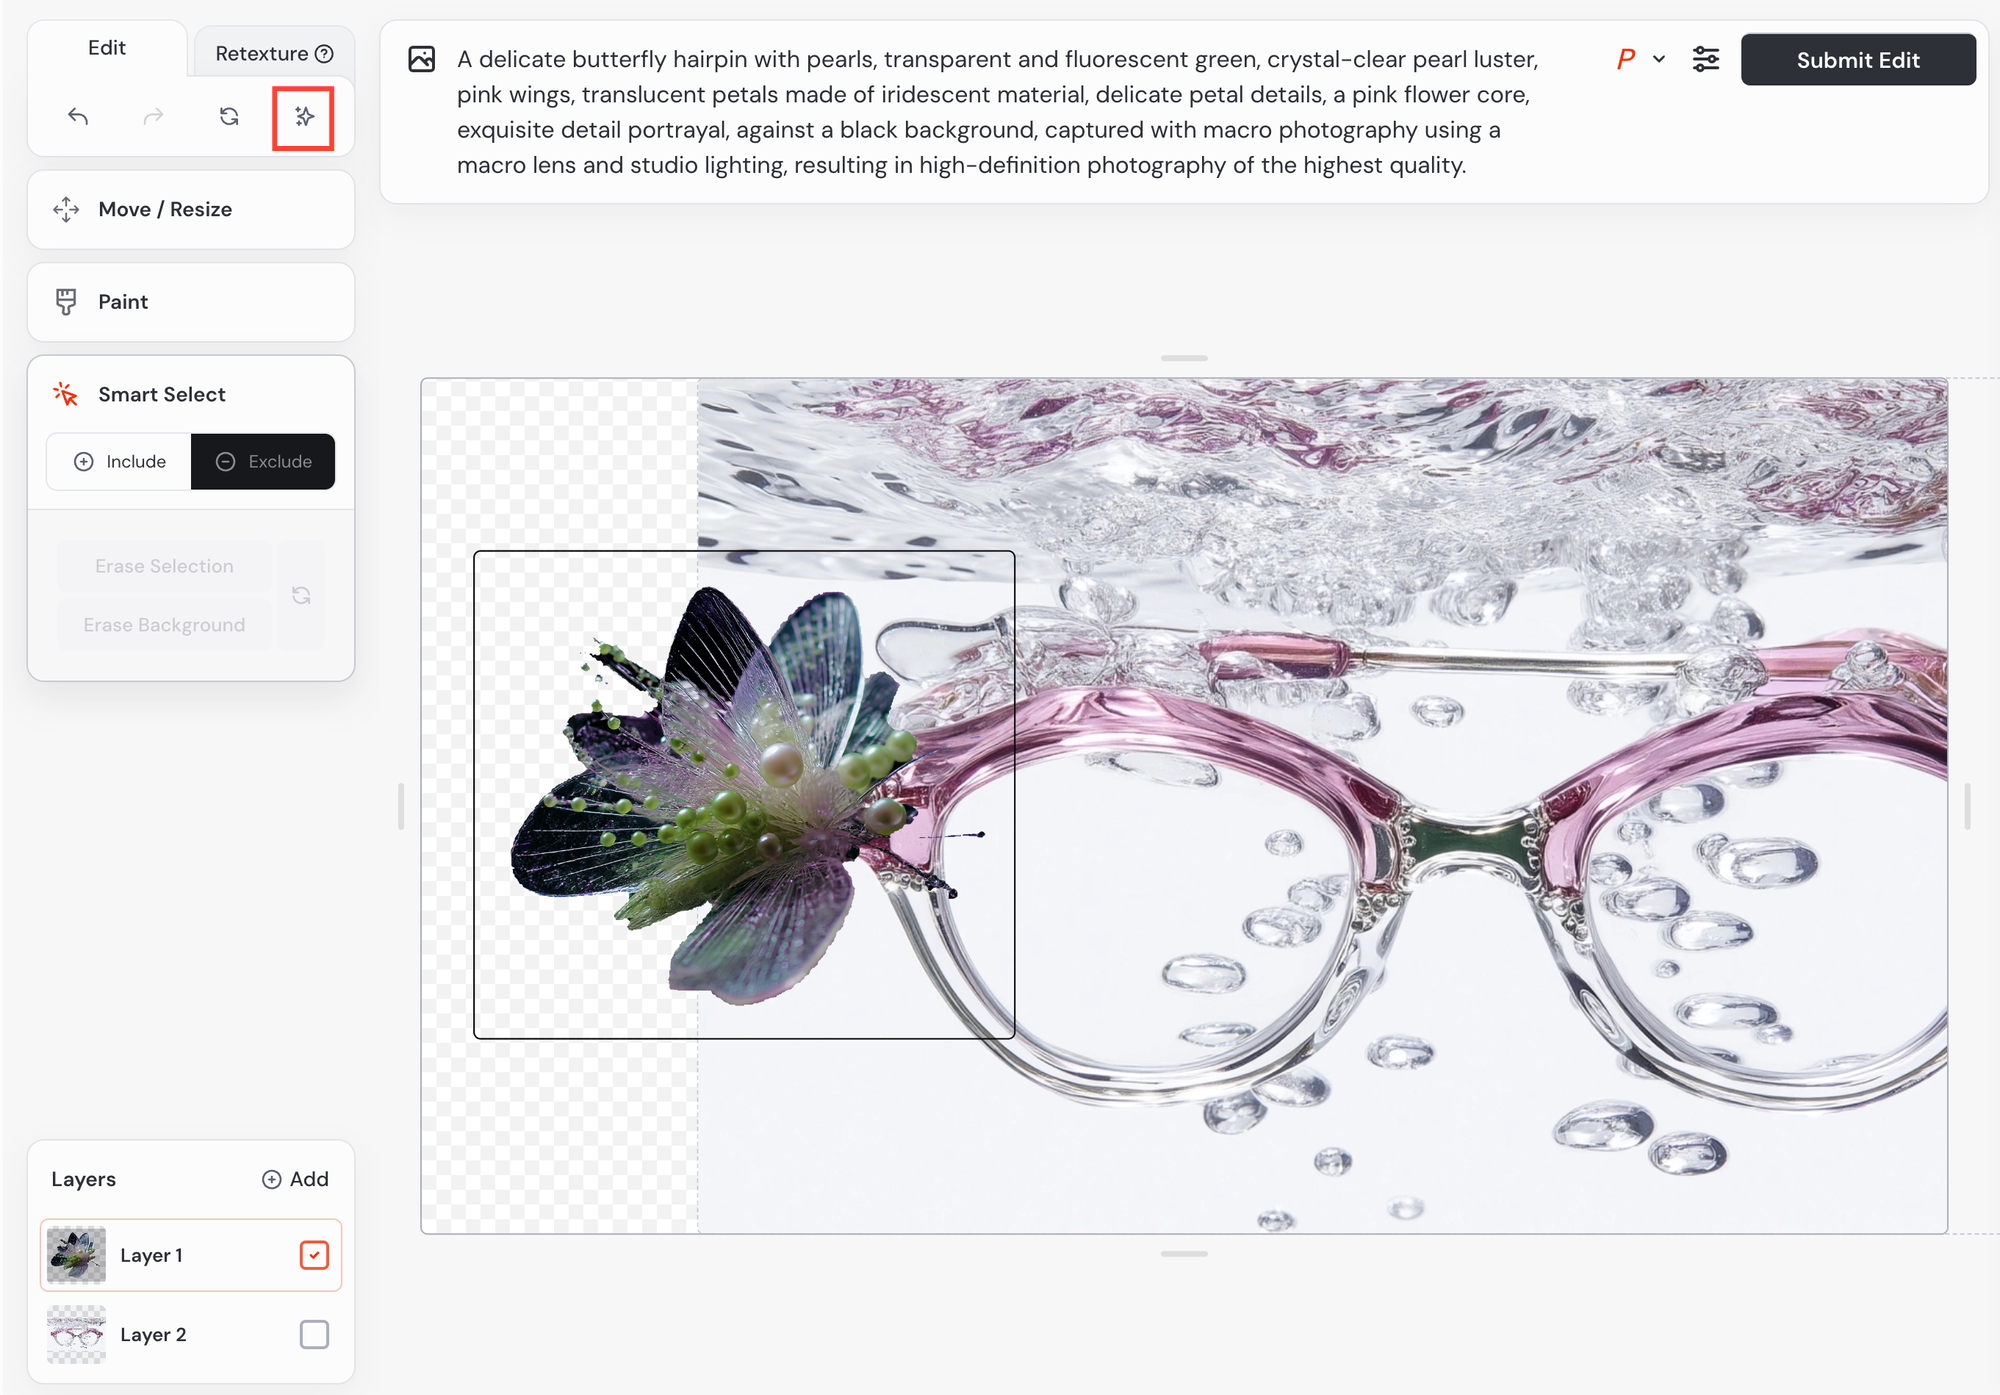Click the undo arrow icon
The width and height of the screenshot is (2000, 1395).
point(78,117)
